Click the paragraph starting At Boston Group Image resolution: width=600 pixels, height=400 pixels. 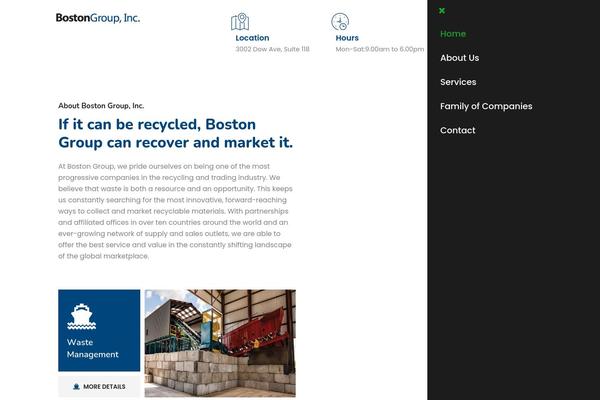tap(175, 211)
